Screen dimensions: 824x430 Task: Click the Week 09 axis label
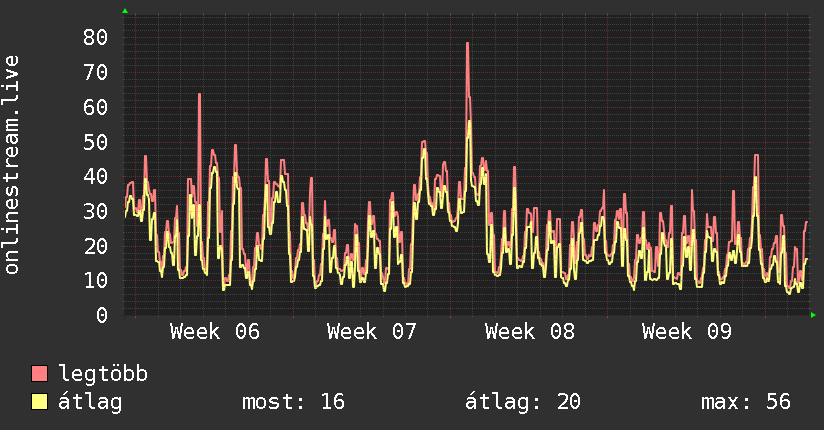pyautogui.click(x=686, y=332)
